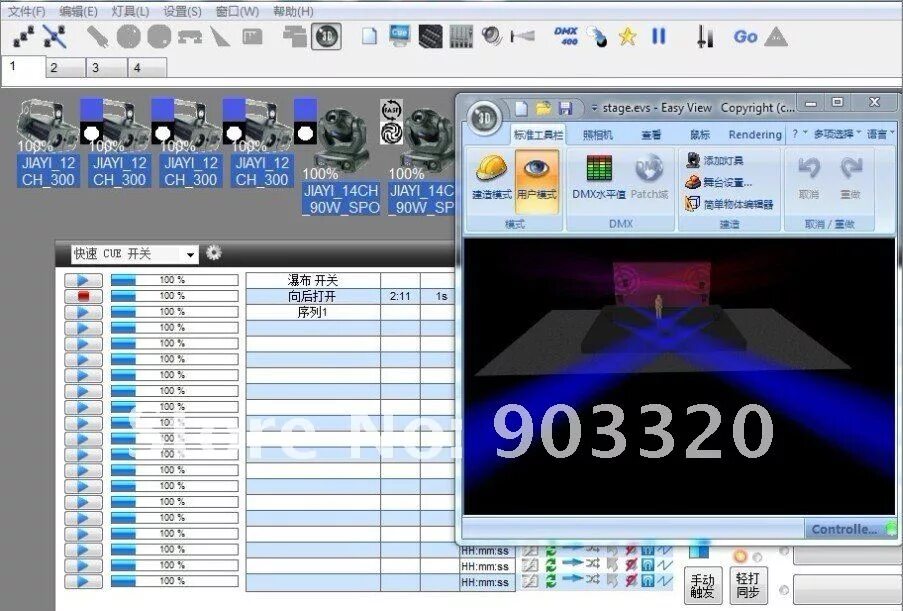Click the scattered fixtures icon in the toolbar
This screenshot has height=611, width=903.
click(24, 37)
